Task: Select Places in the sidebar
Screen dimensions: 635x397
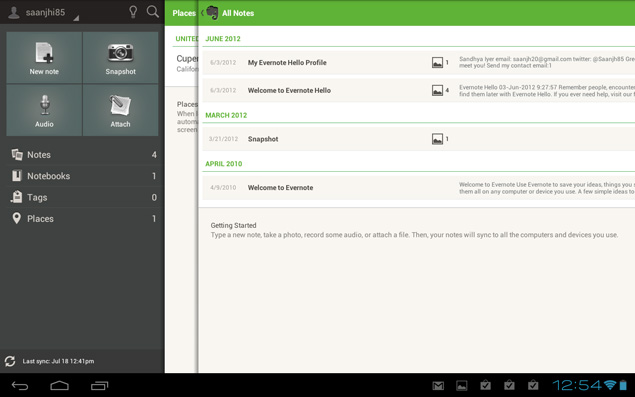Action: click(83, 219)
